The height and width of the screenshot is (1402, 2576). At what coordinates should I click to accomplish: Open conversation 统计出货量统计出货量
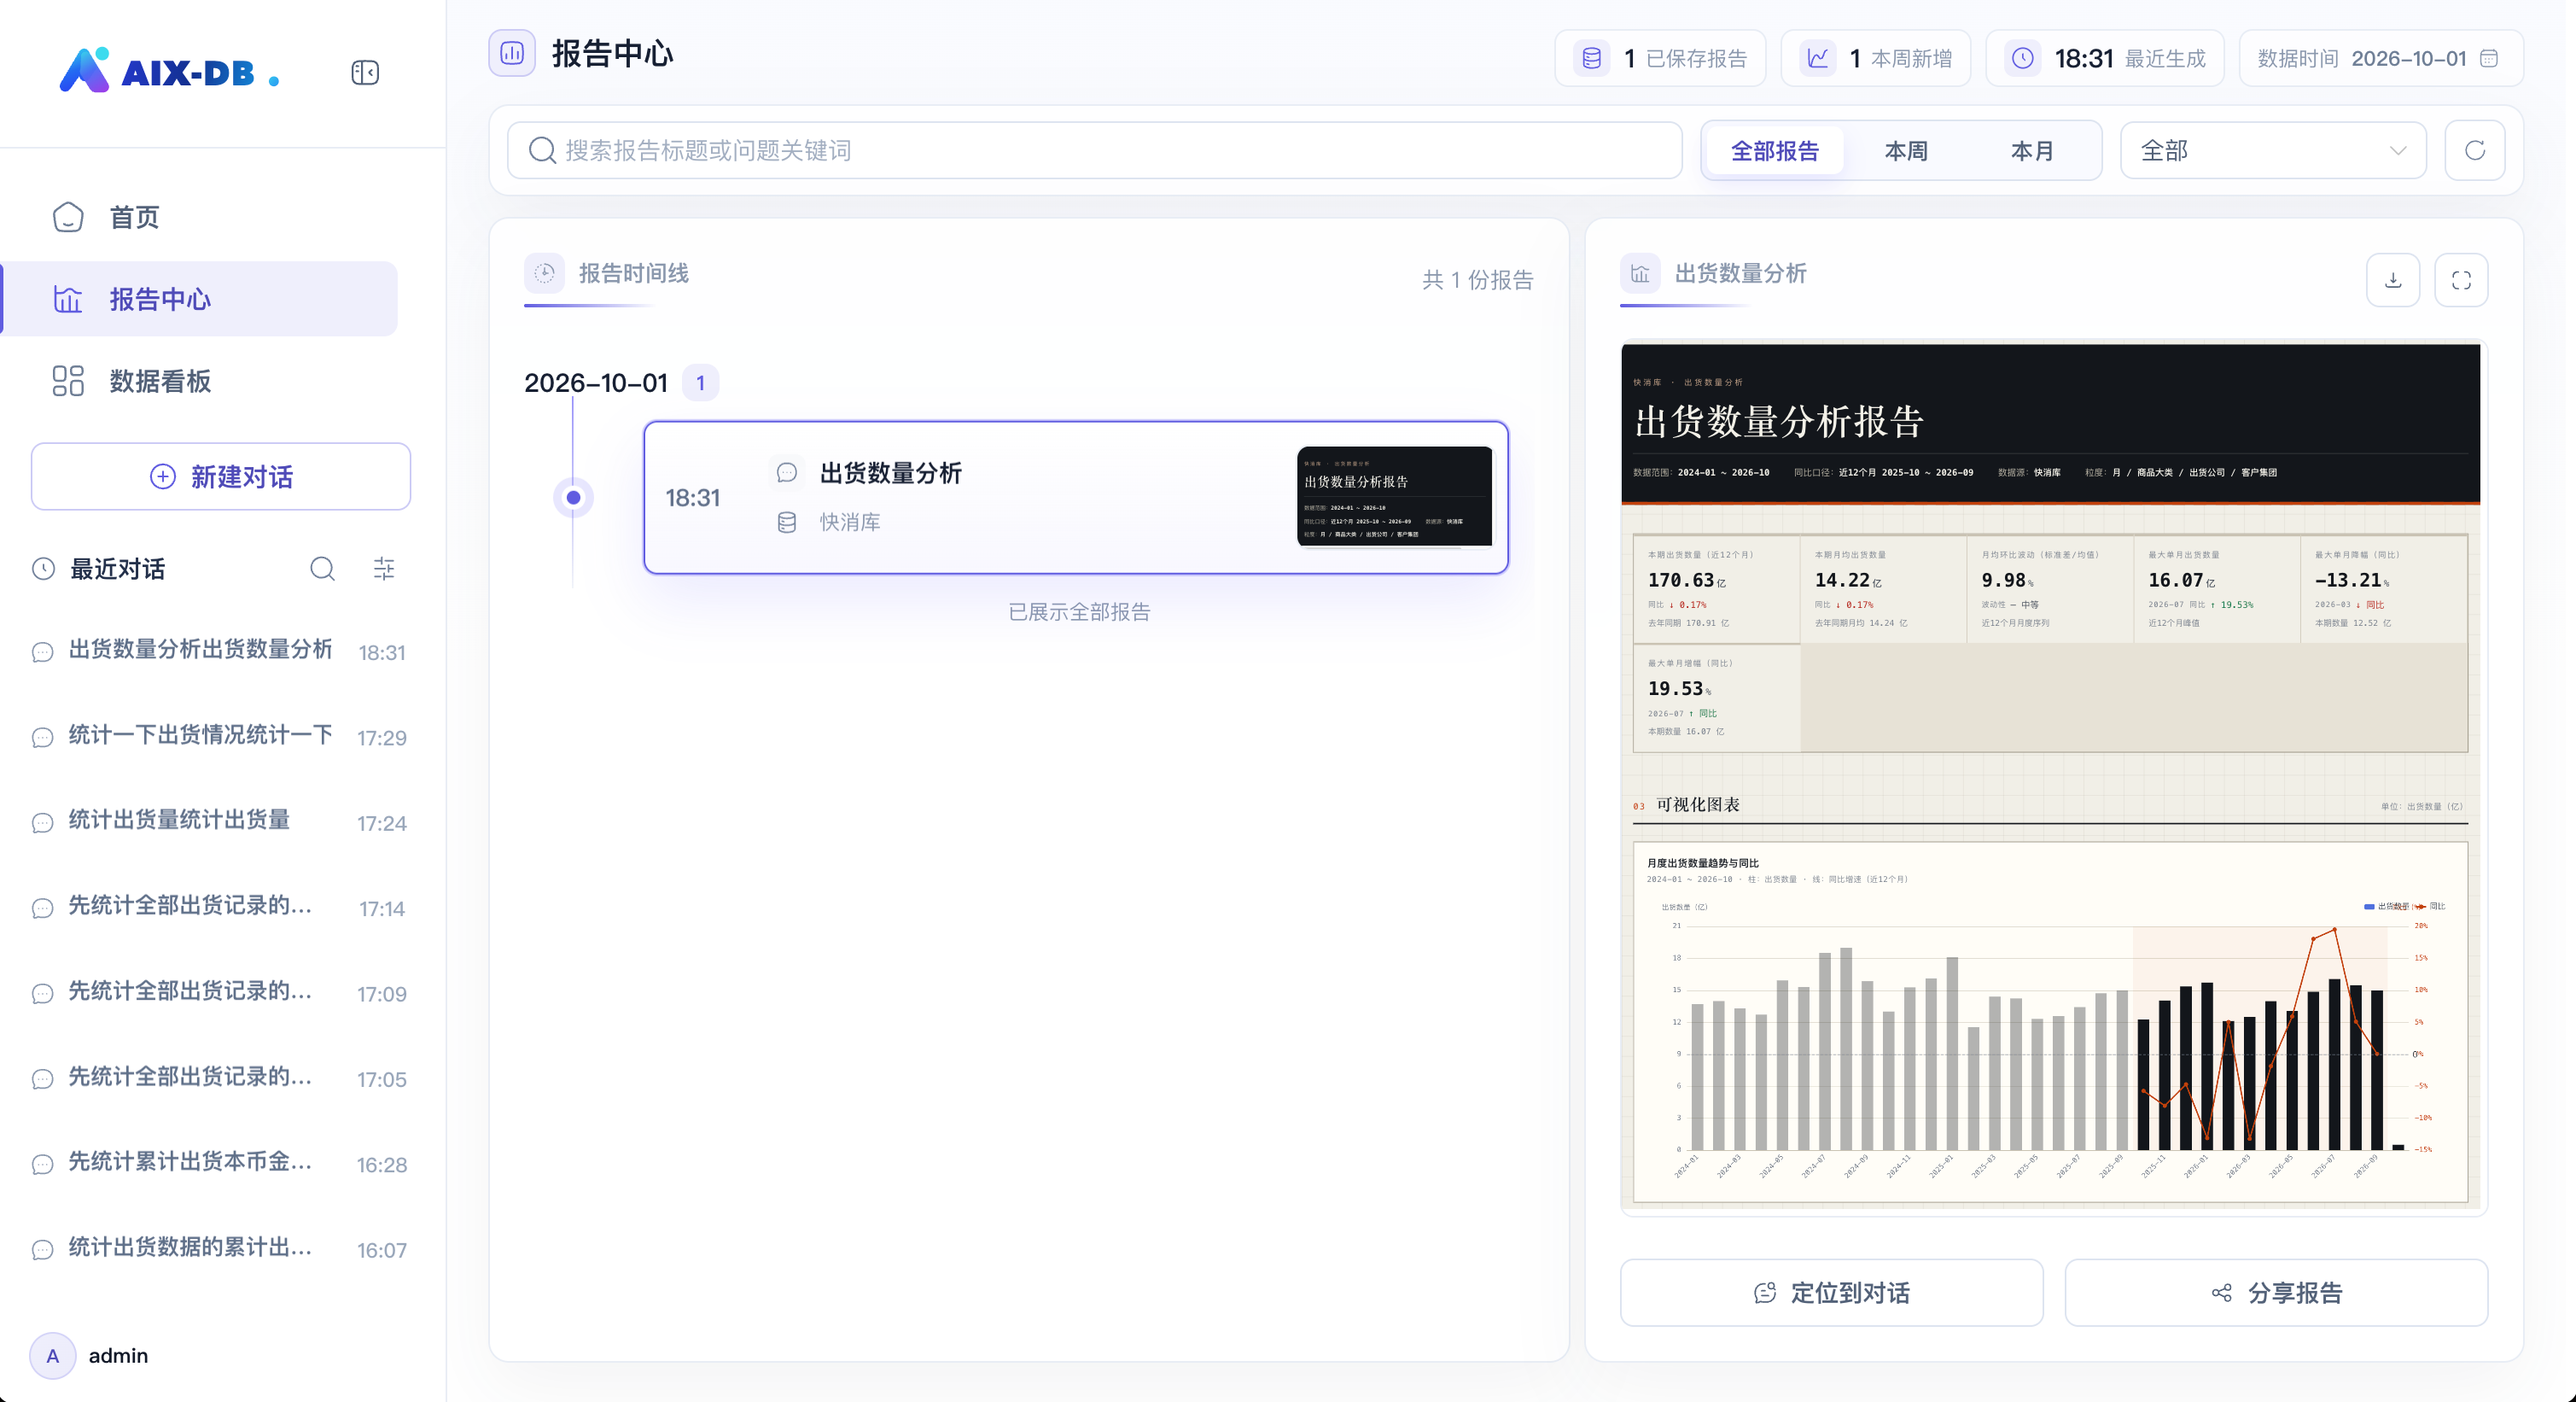(220, 823)
